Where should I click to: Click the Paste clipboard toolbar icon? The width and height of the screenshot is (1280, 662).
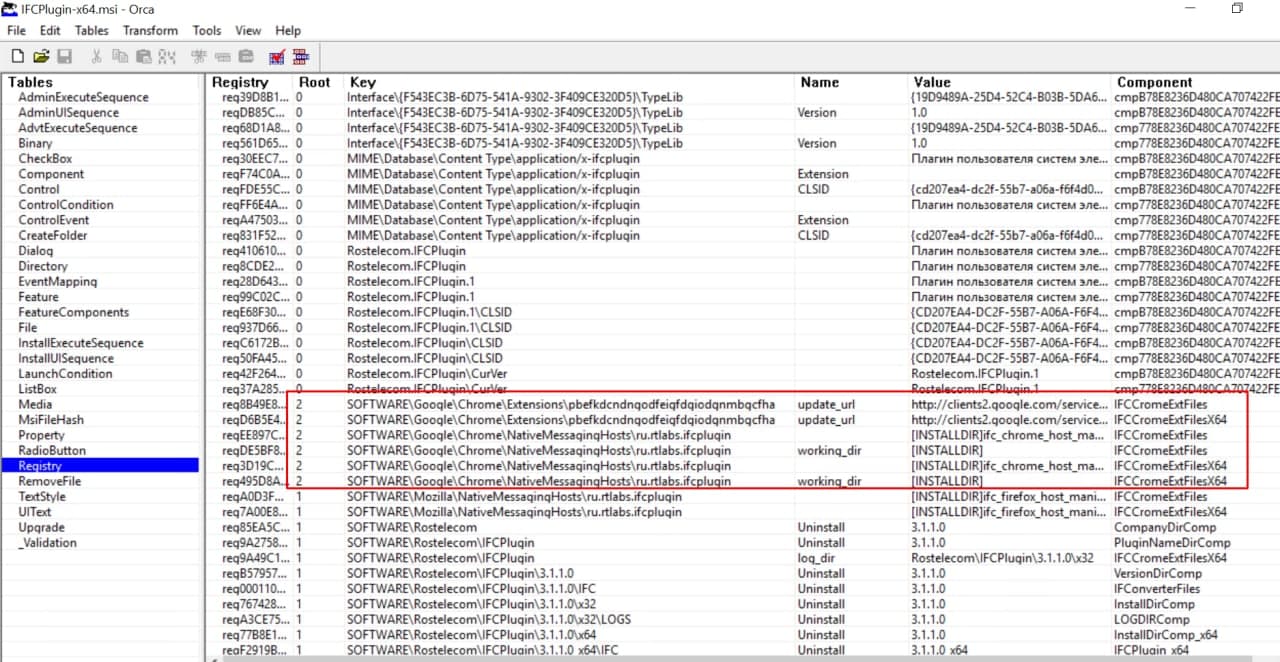pyautogui.click(x=143, y=57)
